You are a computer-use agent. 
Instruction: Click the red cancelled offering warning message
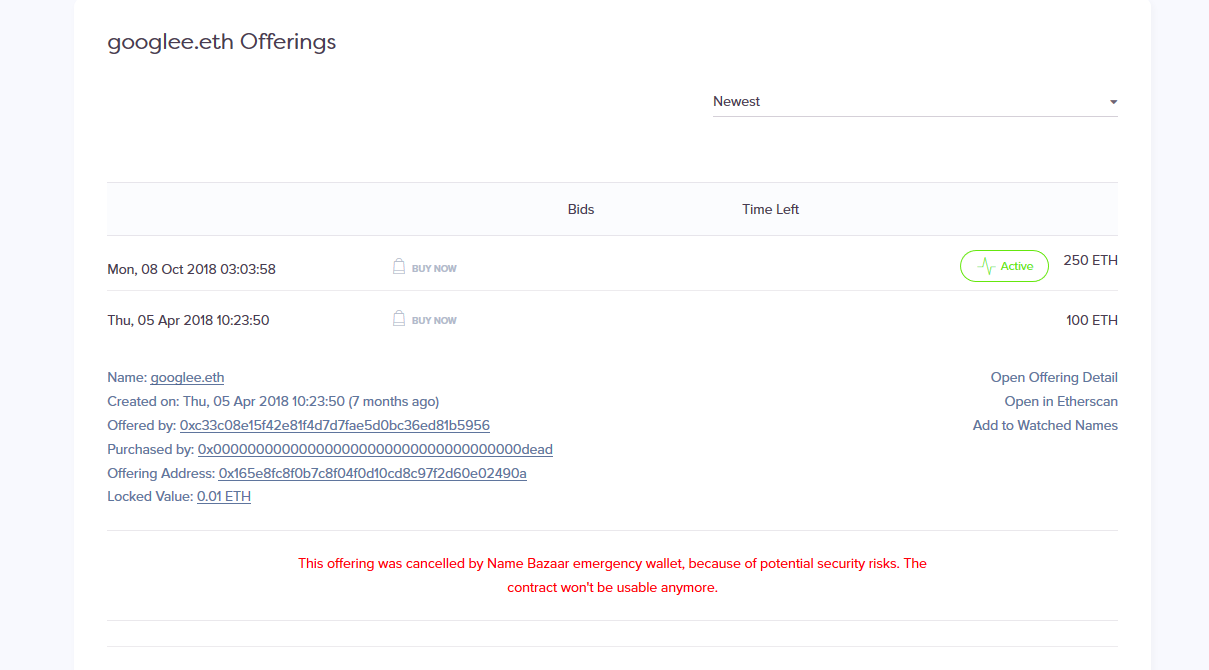click(612, 575)
